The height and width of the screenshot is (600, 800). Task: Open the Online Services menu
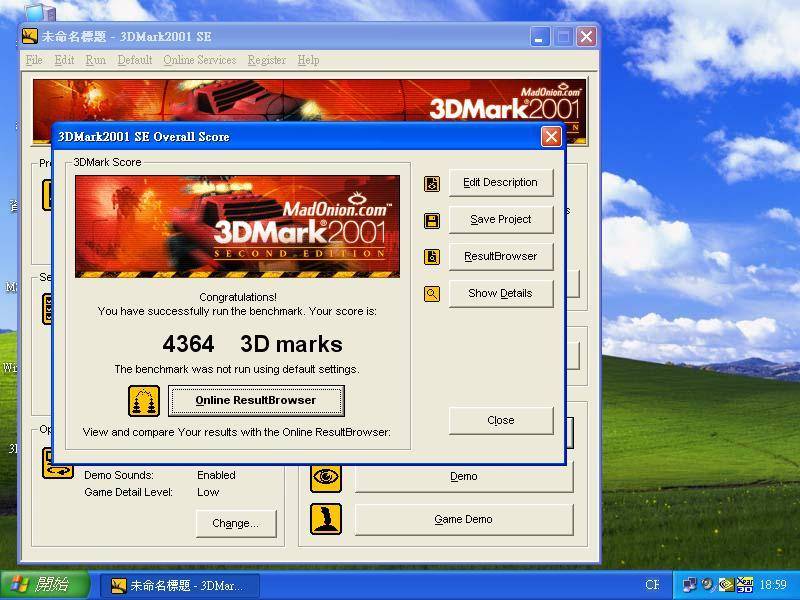pos(199,60)
